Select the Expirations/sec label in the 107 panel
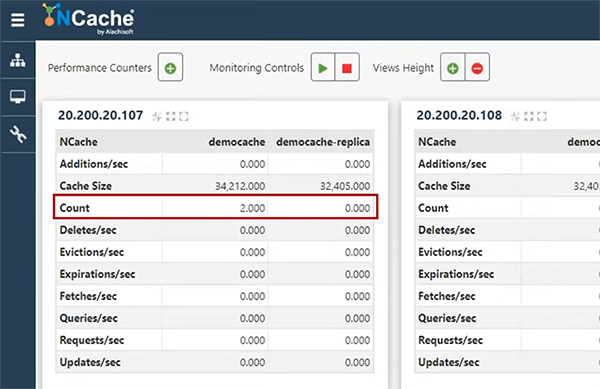 tap(98, 274)
